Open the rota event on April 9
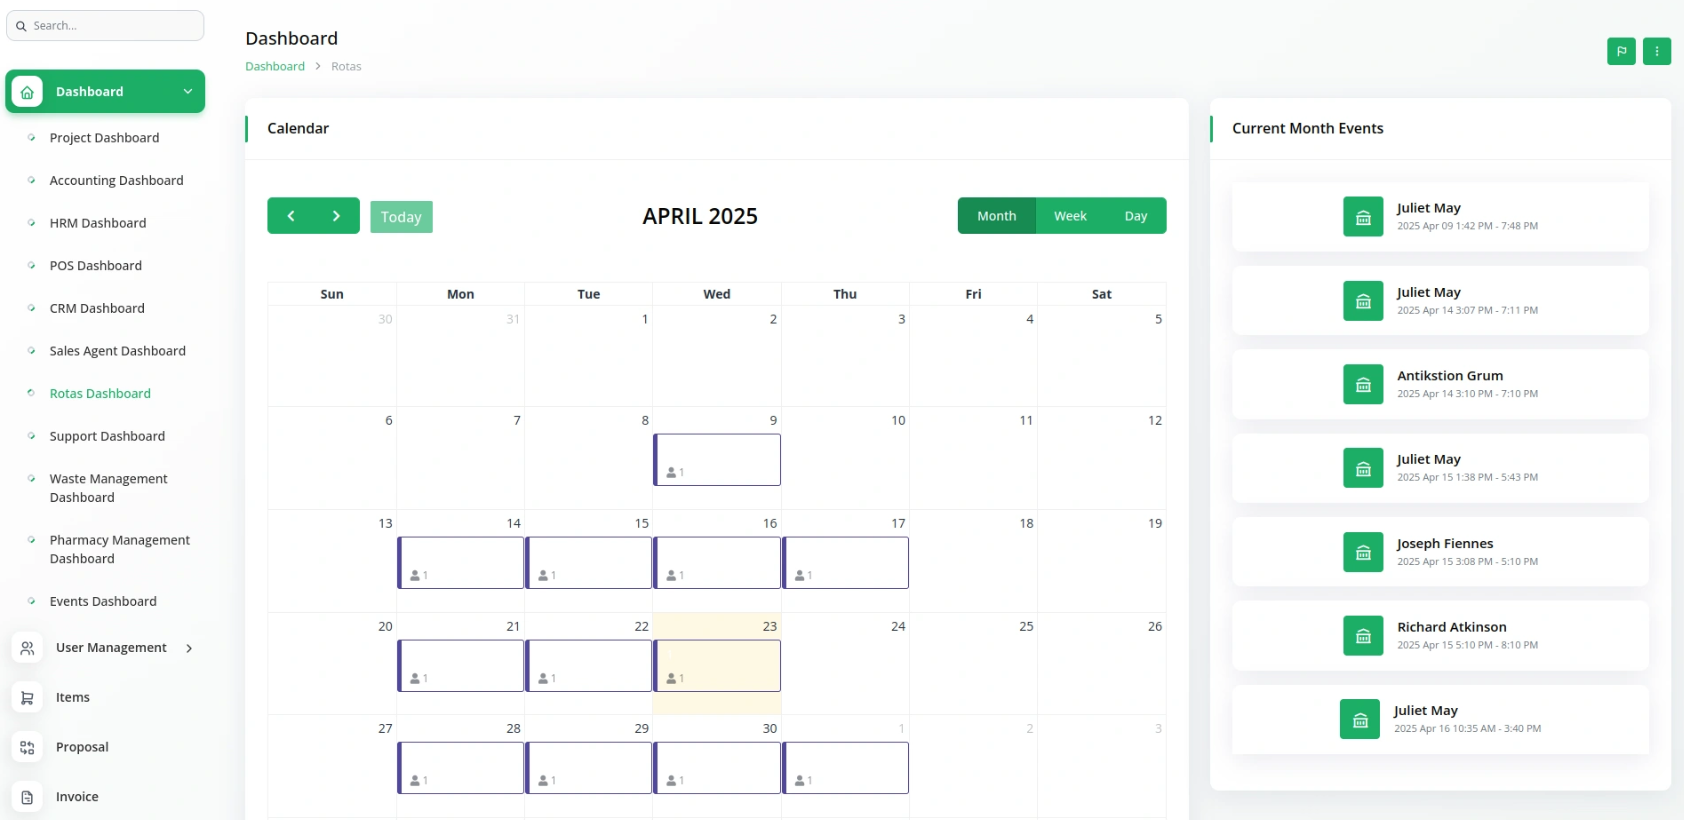Image resolution: width=1684 pixels, height=820 pixels. tap(717, 460)
